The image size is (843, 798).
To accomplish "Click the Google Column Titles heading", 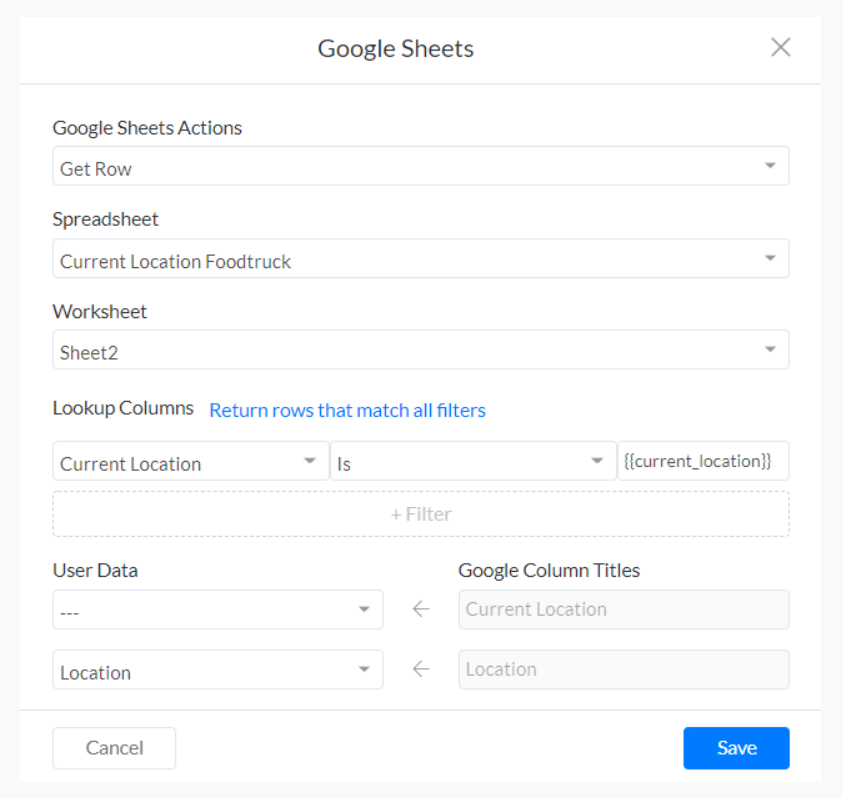I will coord(549,570).
